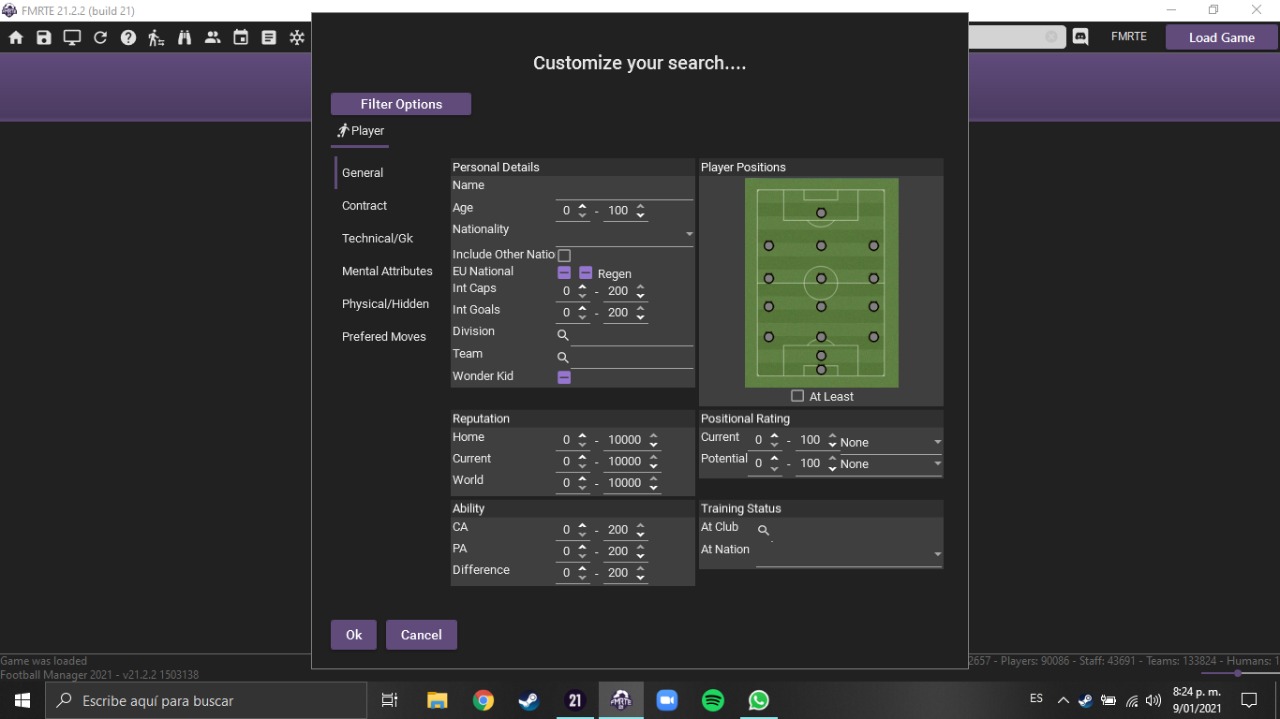The height and width of the screenshot is (719, 1280).
Task: Toggle the At Least checkbox
Action: point(797,396)
